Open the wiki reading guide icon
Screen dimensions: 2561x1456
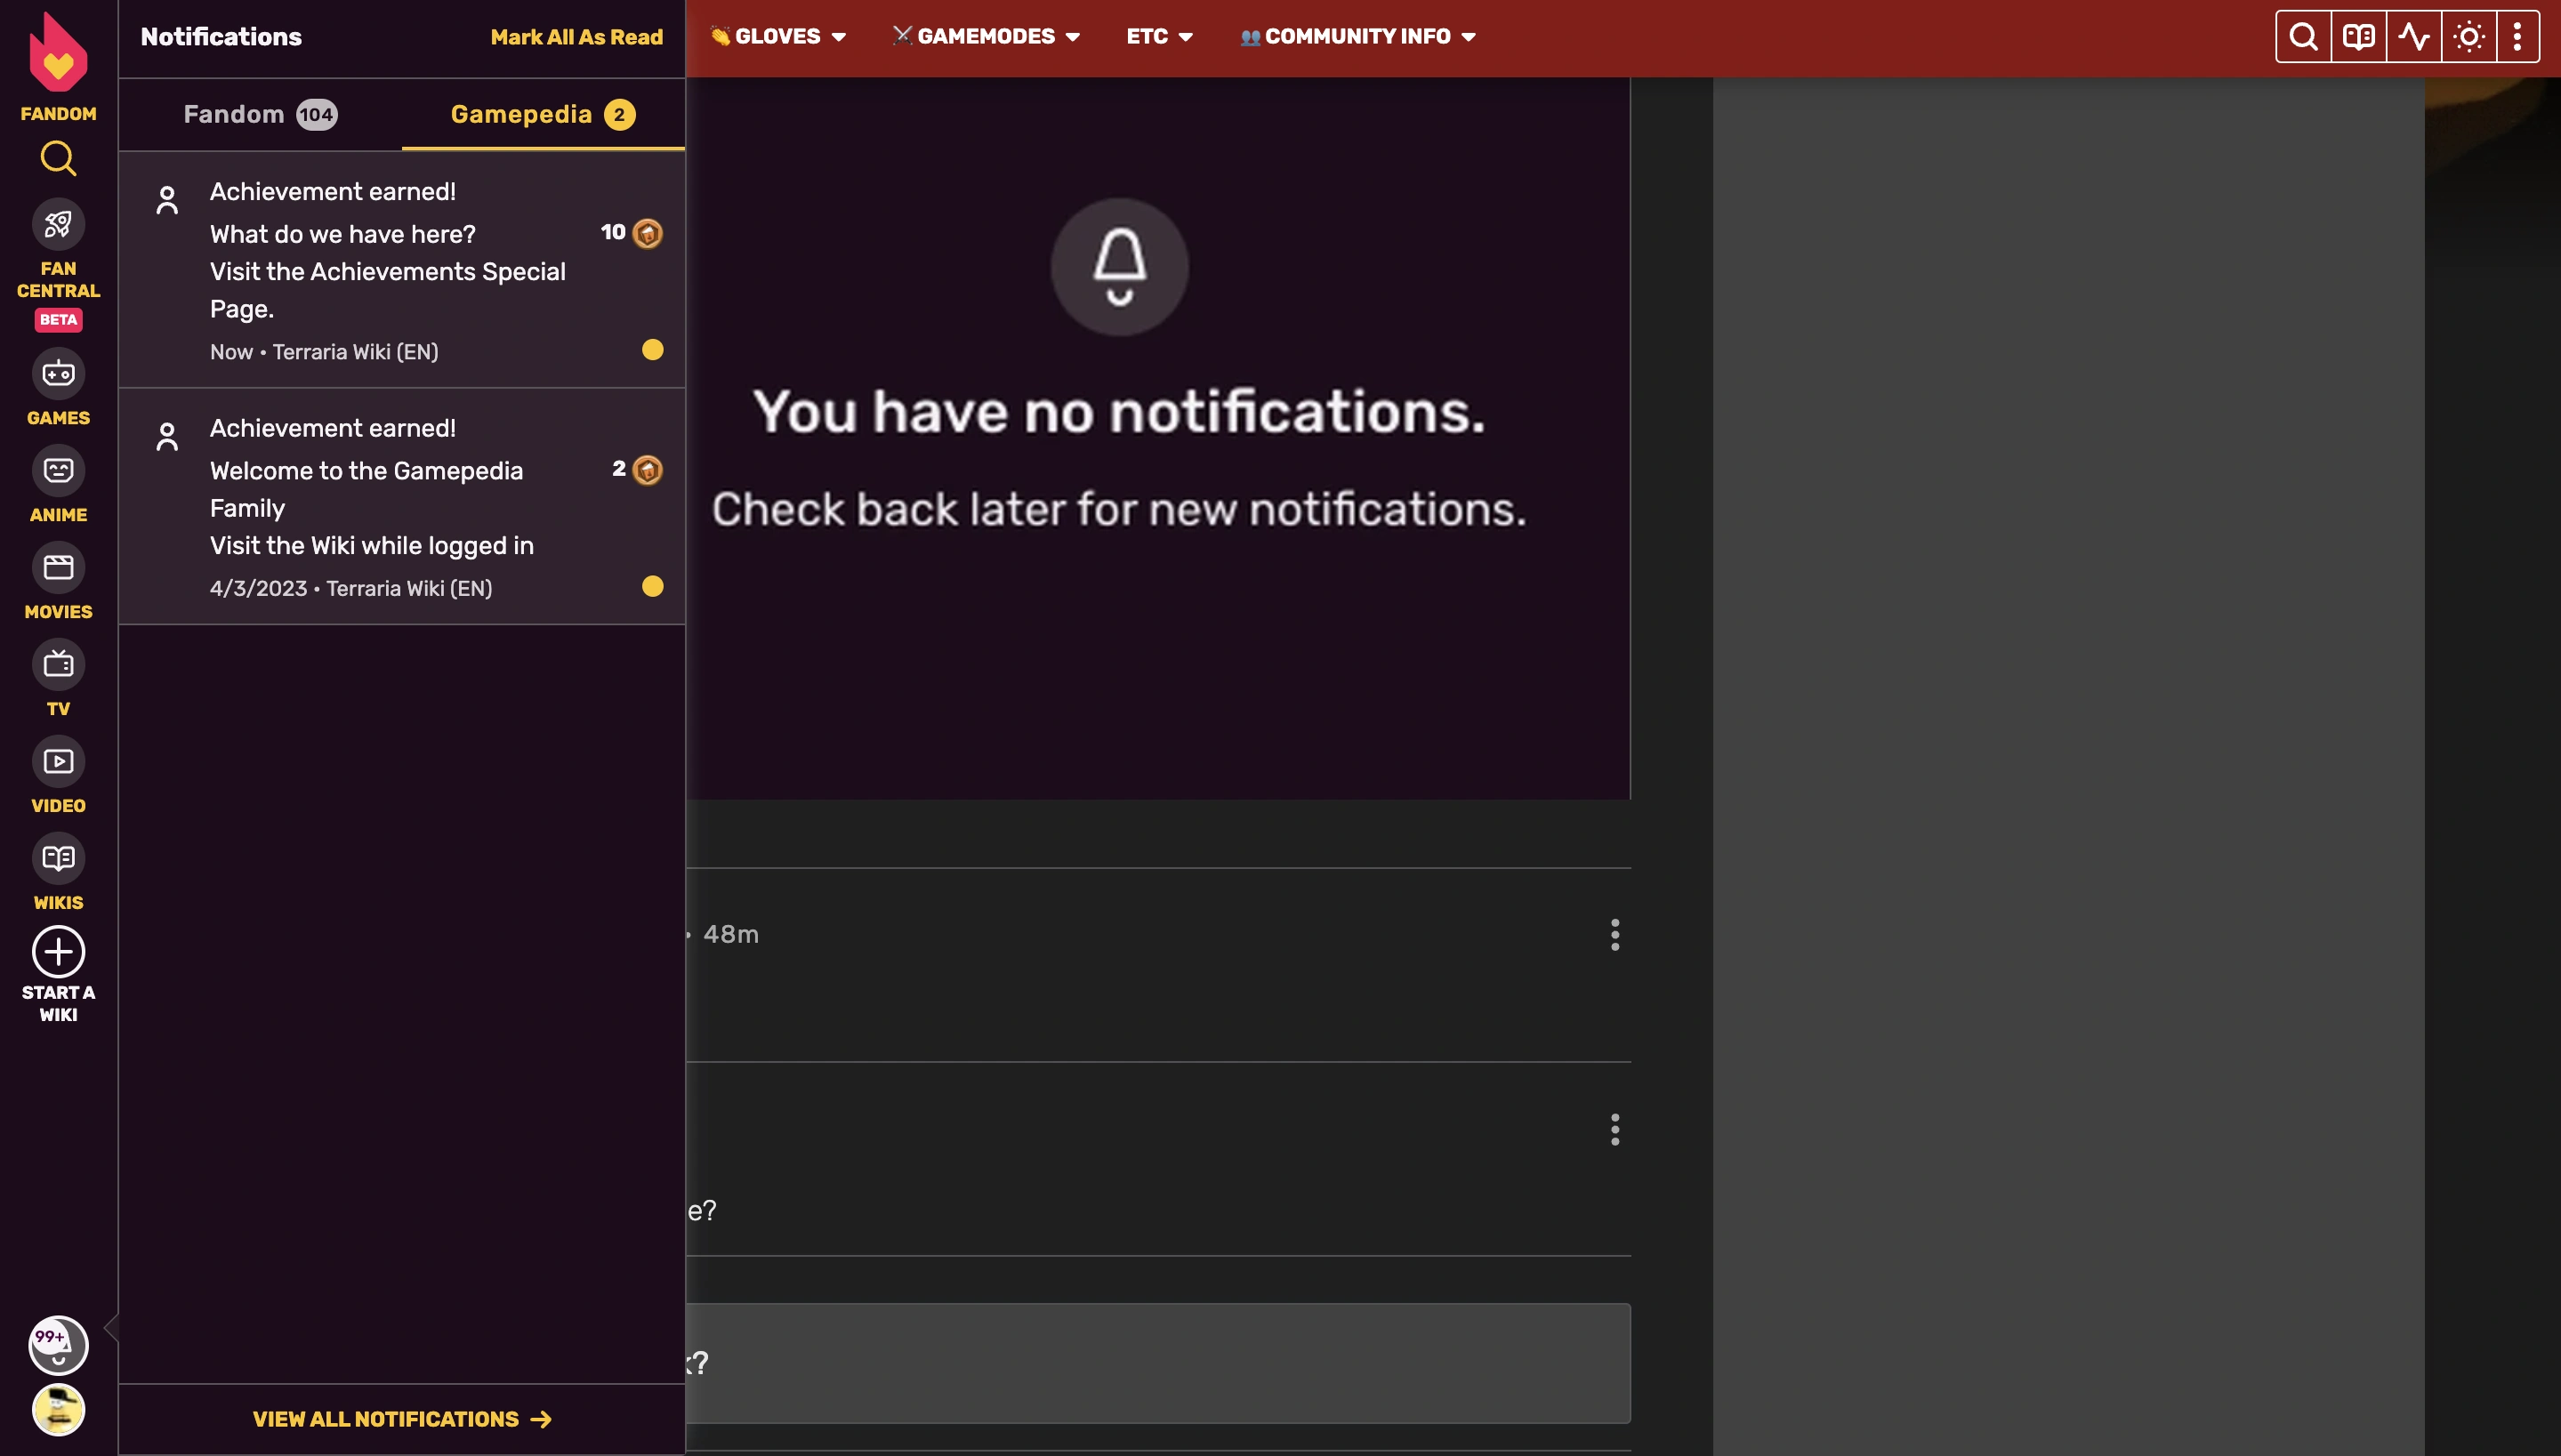[x=2358, y=36]
